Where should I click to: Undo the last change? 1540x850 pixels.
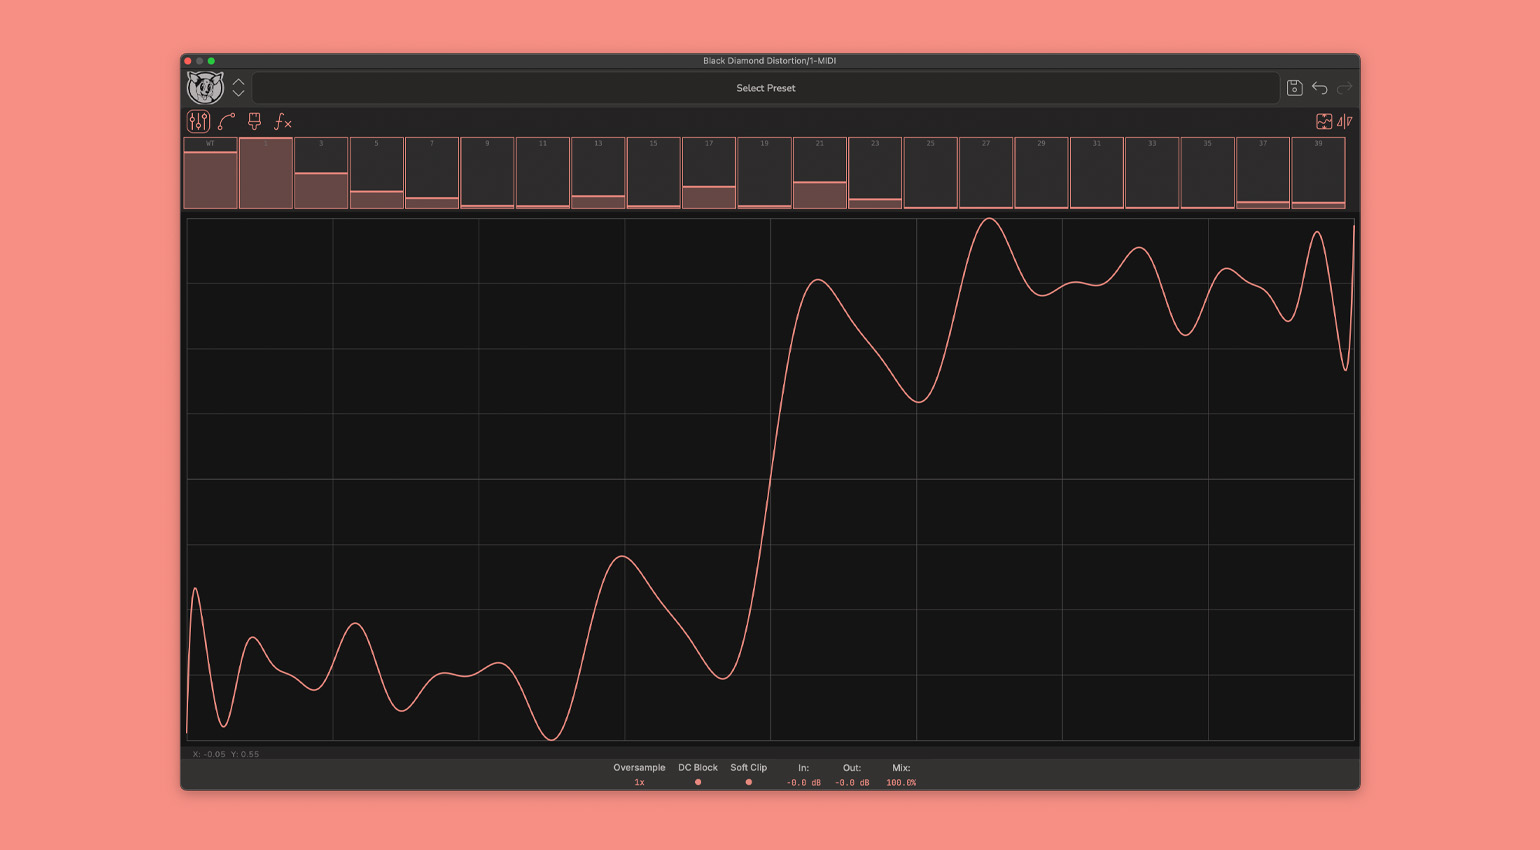pyautogui.click(x=1320, y=88)
